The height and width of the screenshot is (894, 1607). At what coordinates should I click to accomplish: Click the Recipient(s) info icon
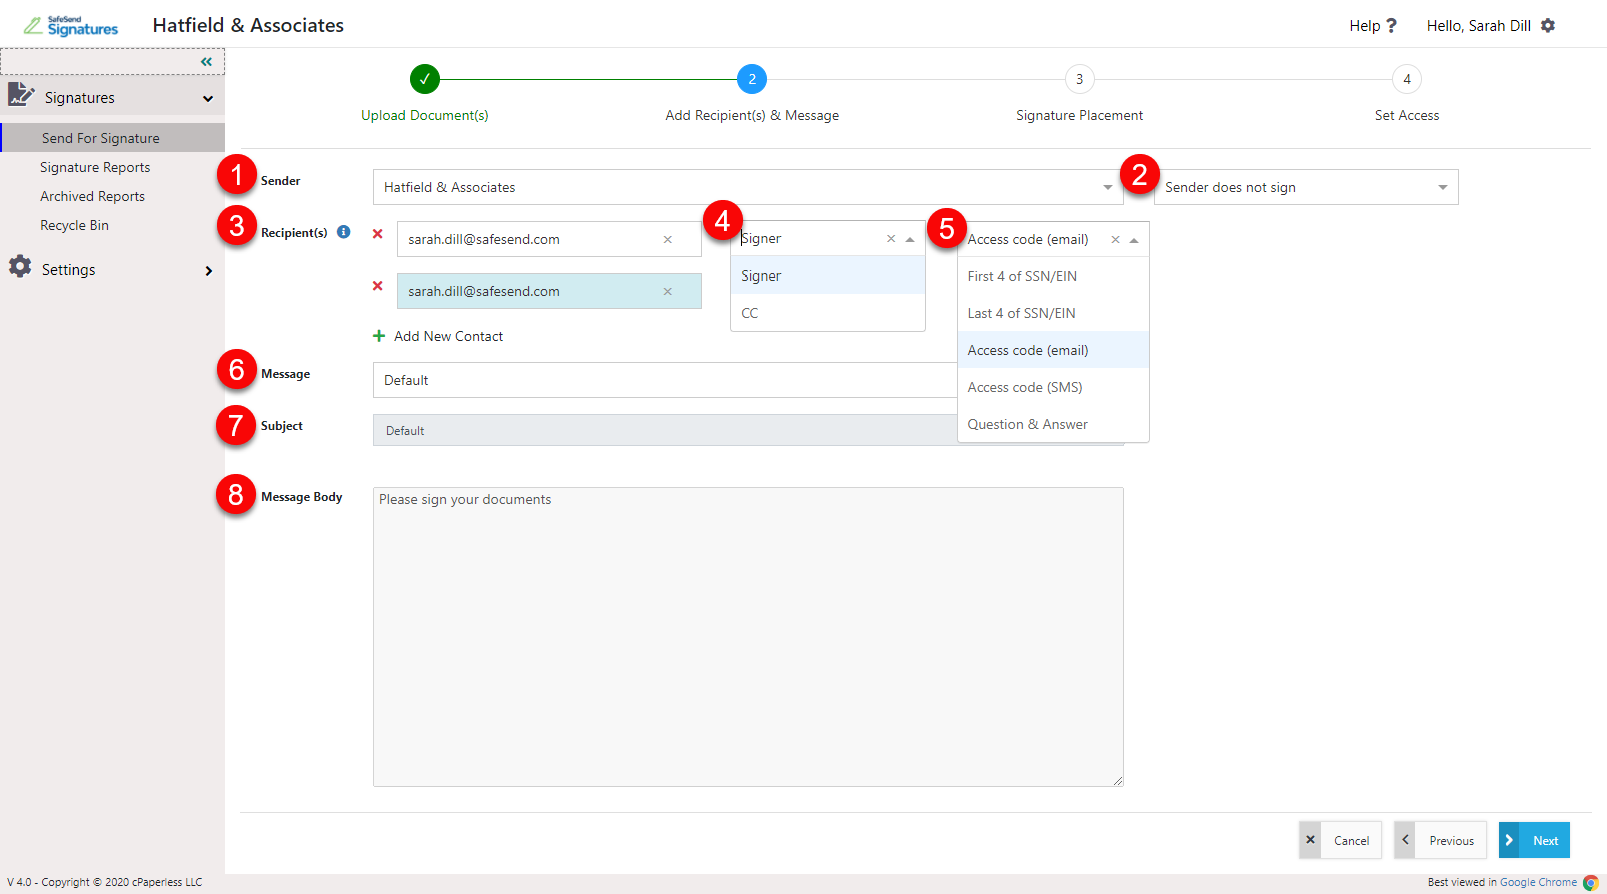pos(343,232)
